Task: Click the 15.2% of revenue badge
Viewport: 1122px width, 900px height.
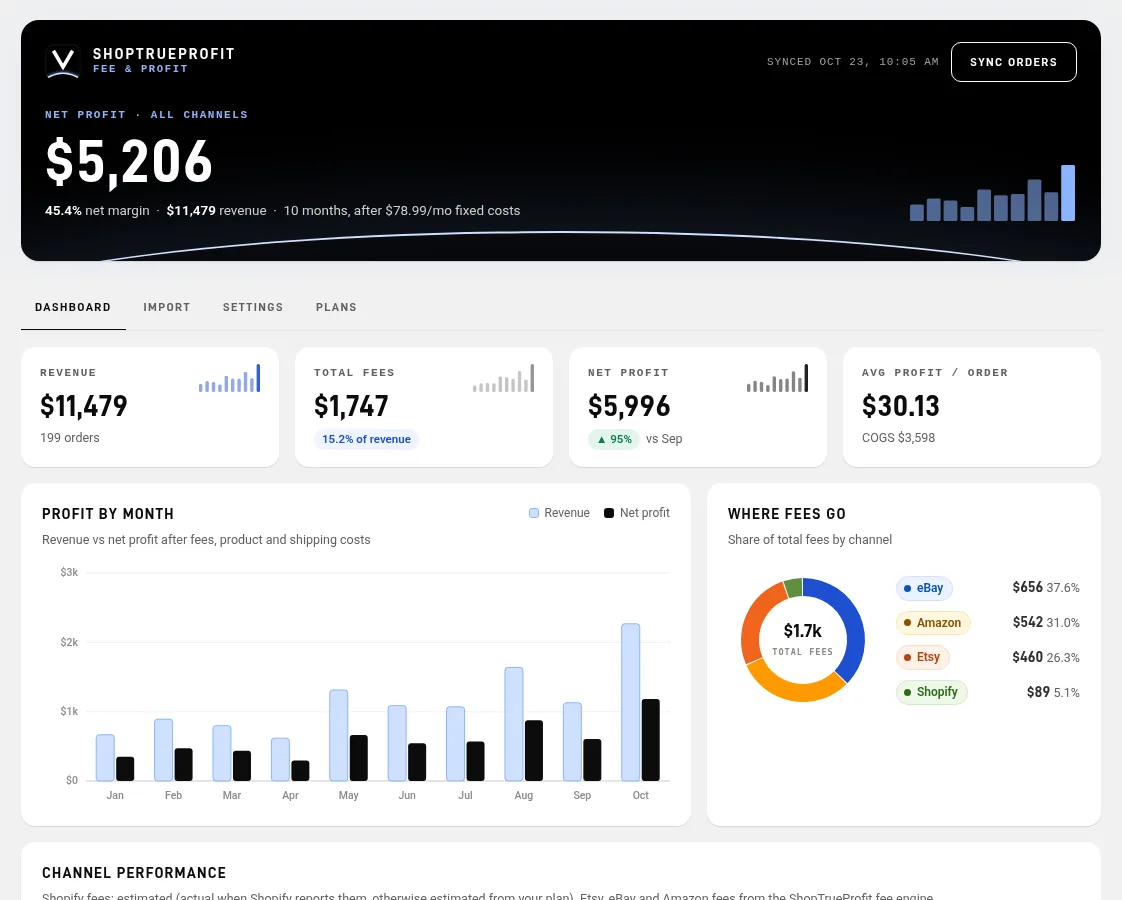Action: click(366, 439)
